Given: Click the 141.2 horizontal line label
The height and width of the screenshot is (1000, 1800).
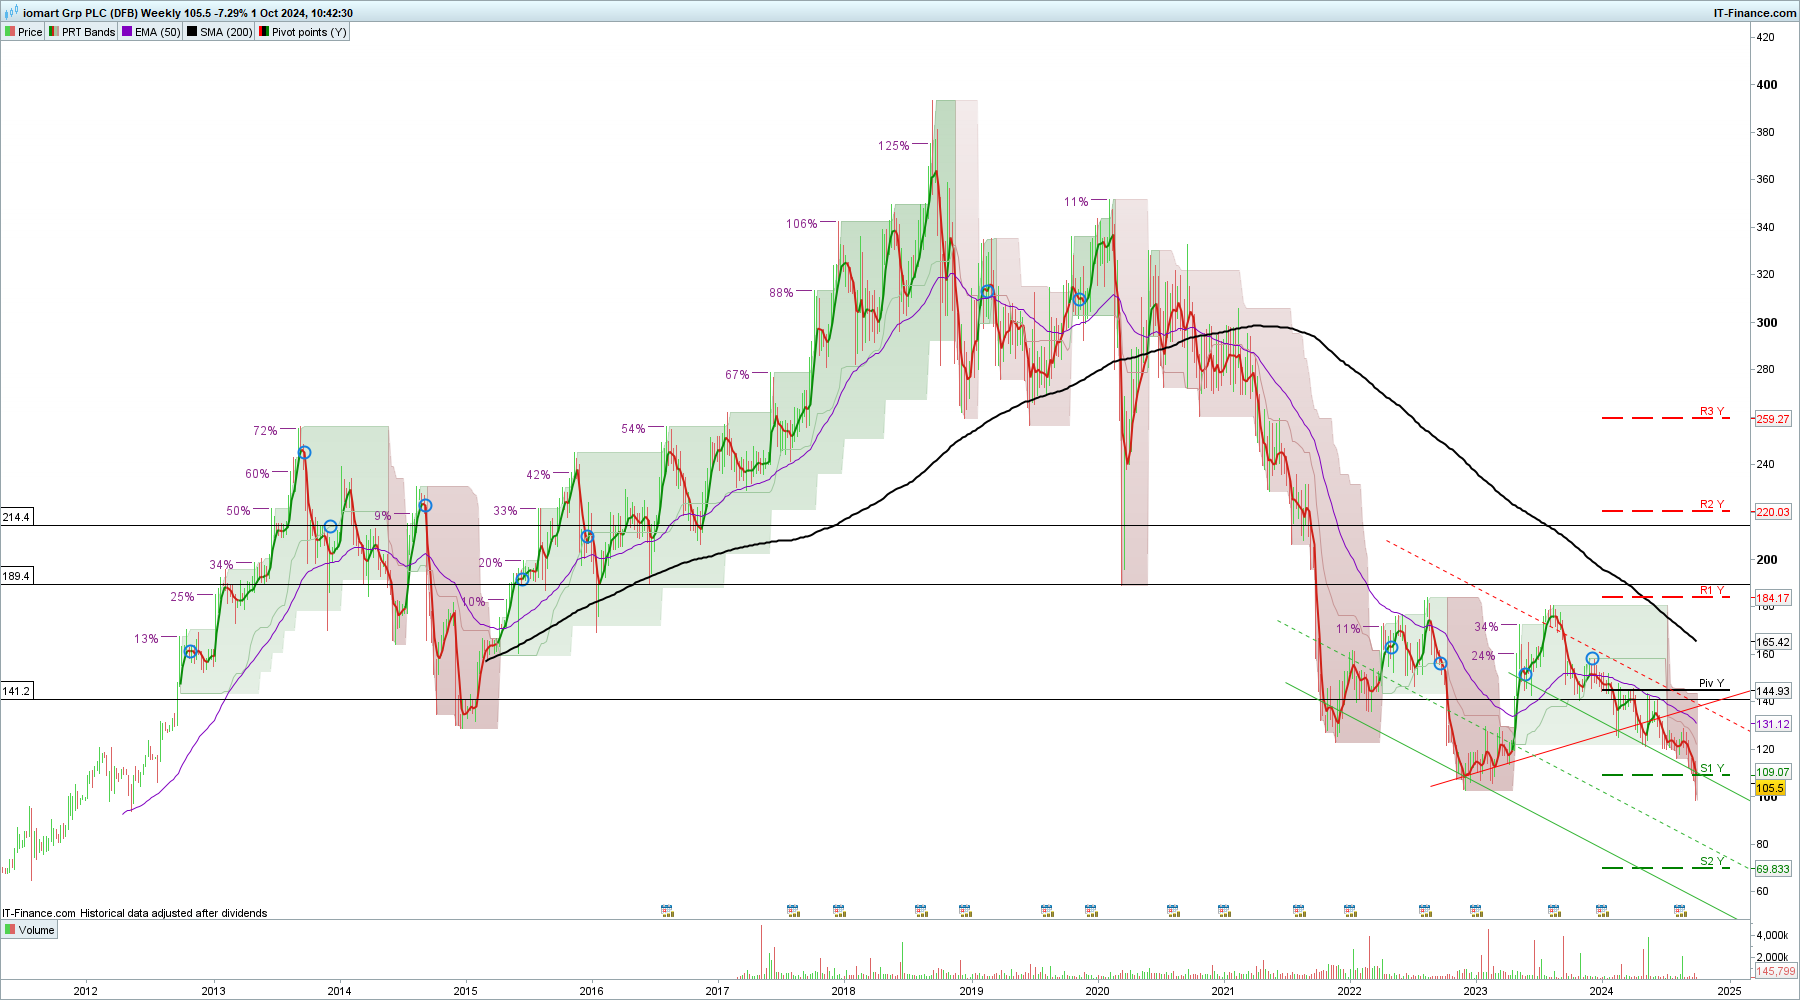Looking at the screenshot, I should 16,691.
